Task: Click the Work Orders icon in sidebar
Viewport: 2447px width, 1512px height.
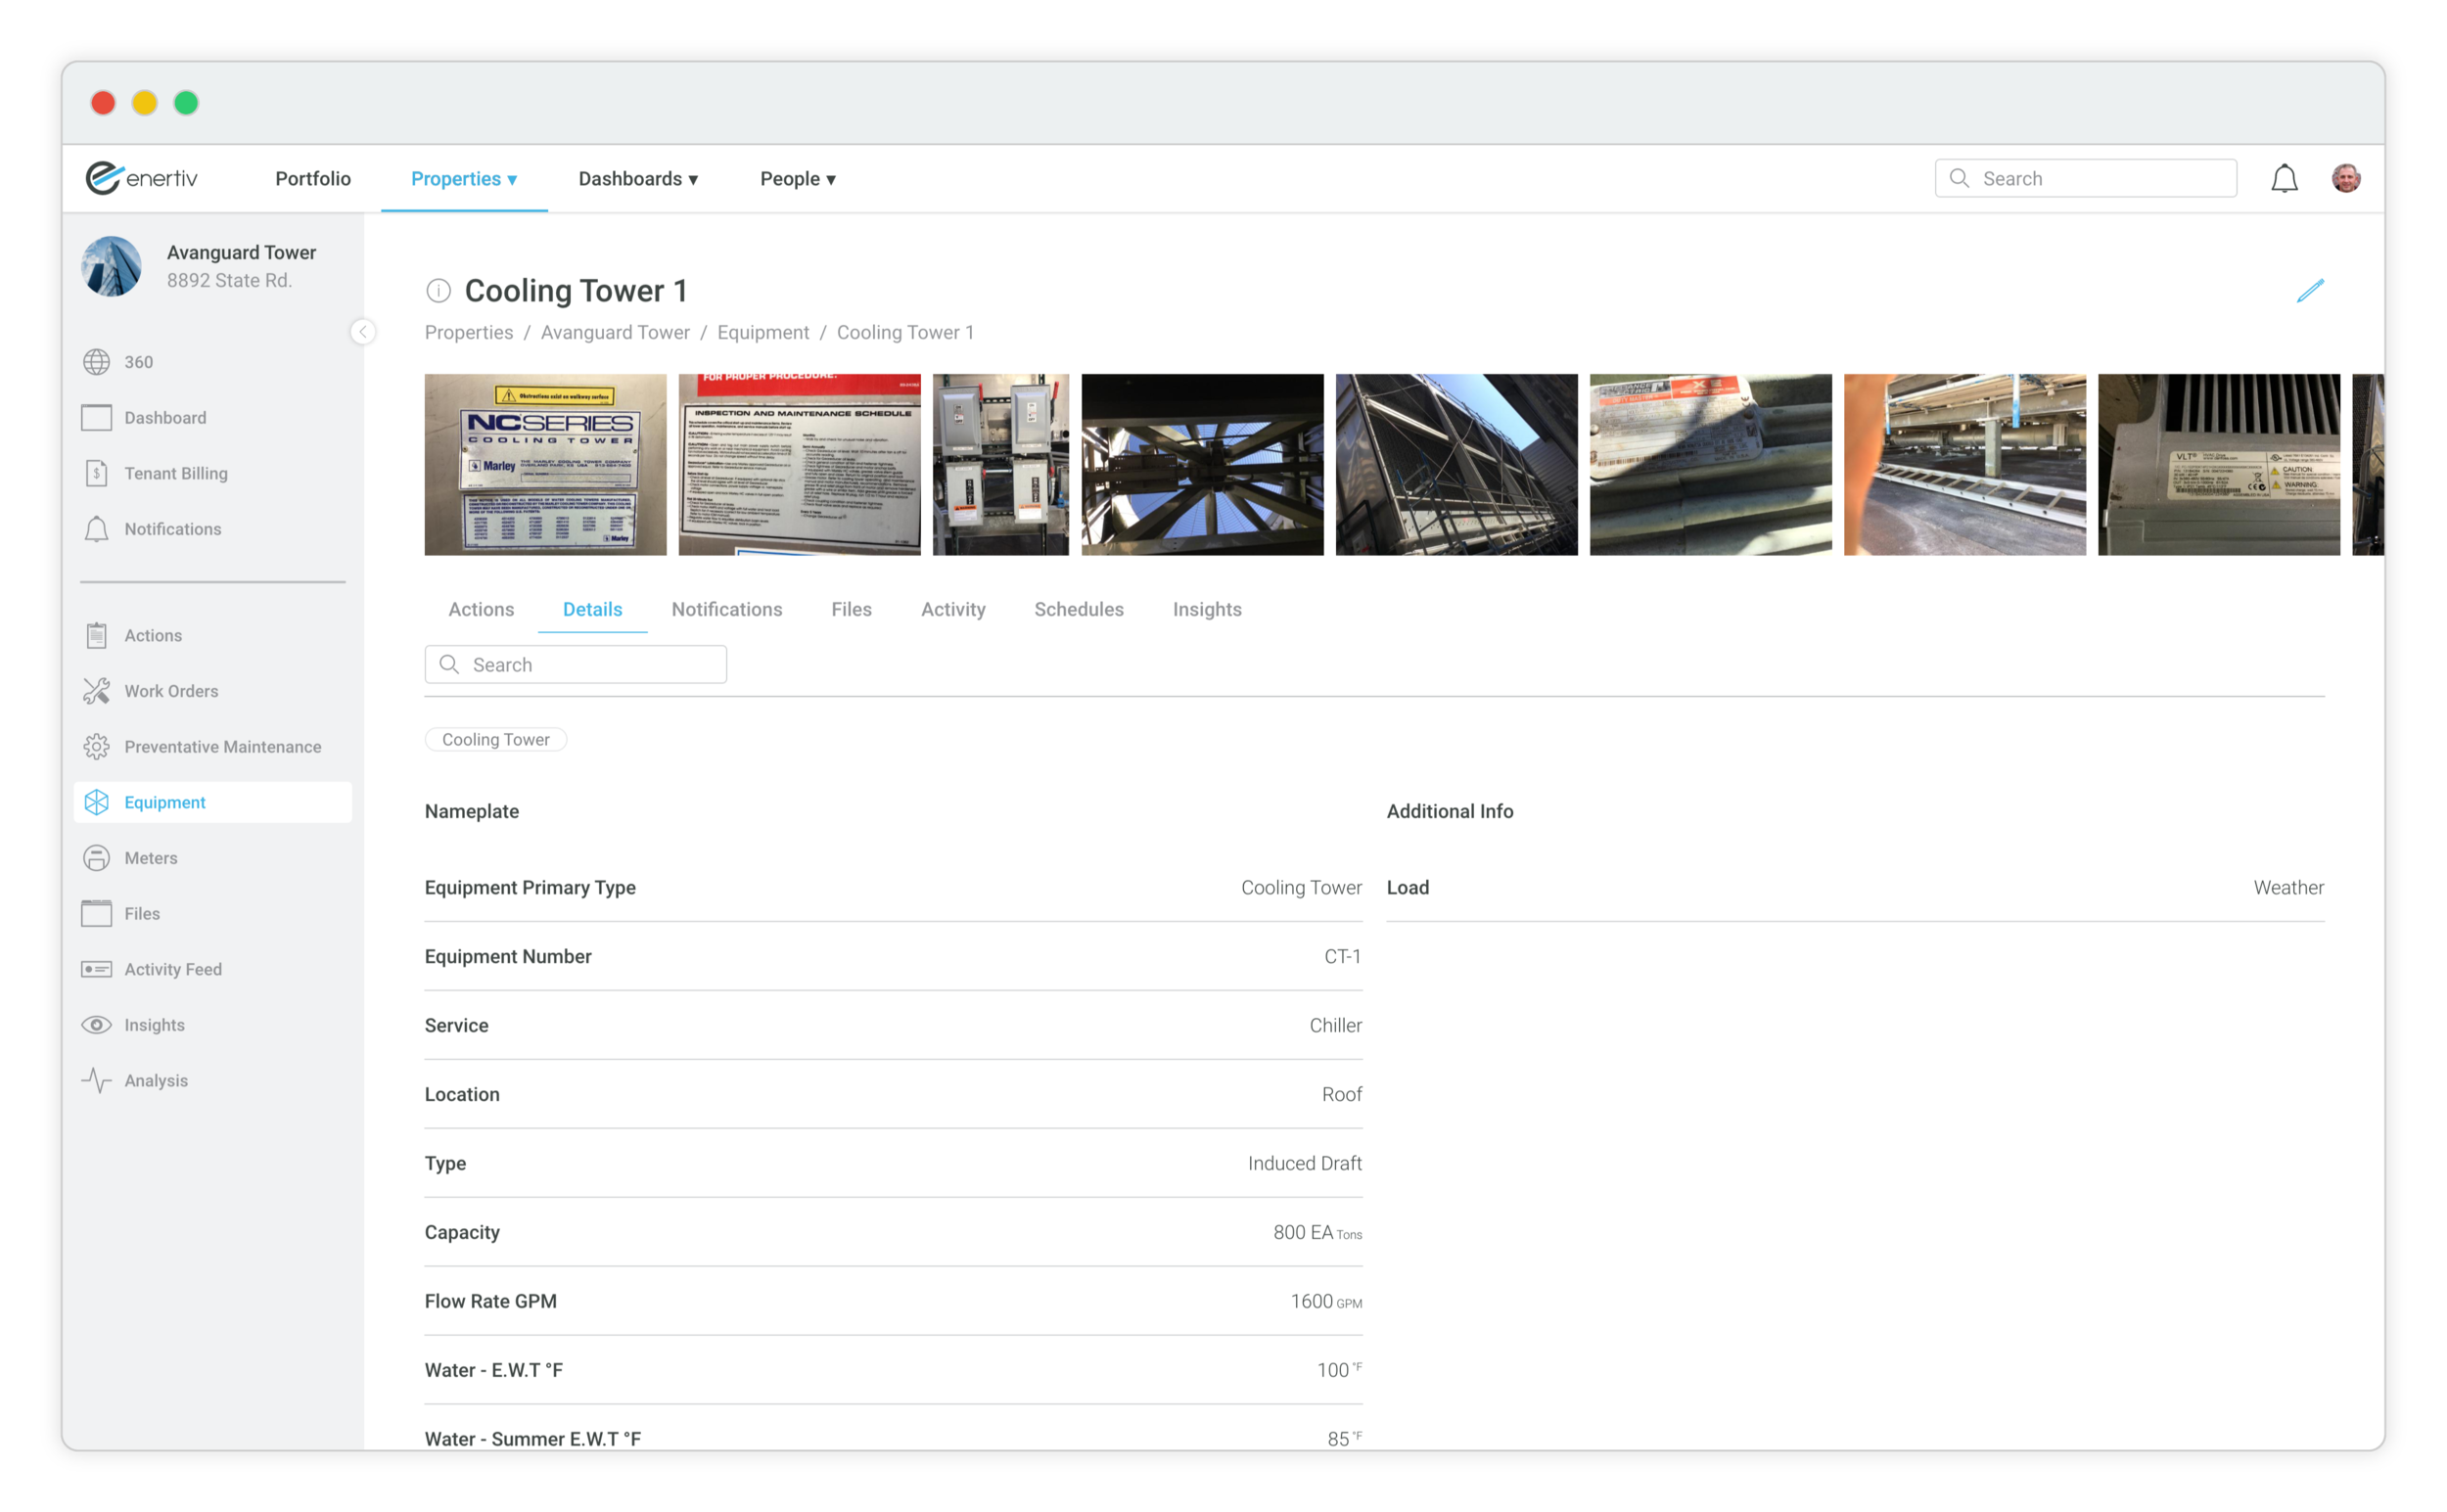Action: [98, 691]
